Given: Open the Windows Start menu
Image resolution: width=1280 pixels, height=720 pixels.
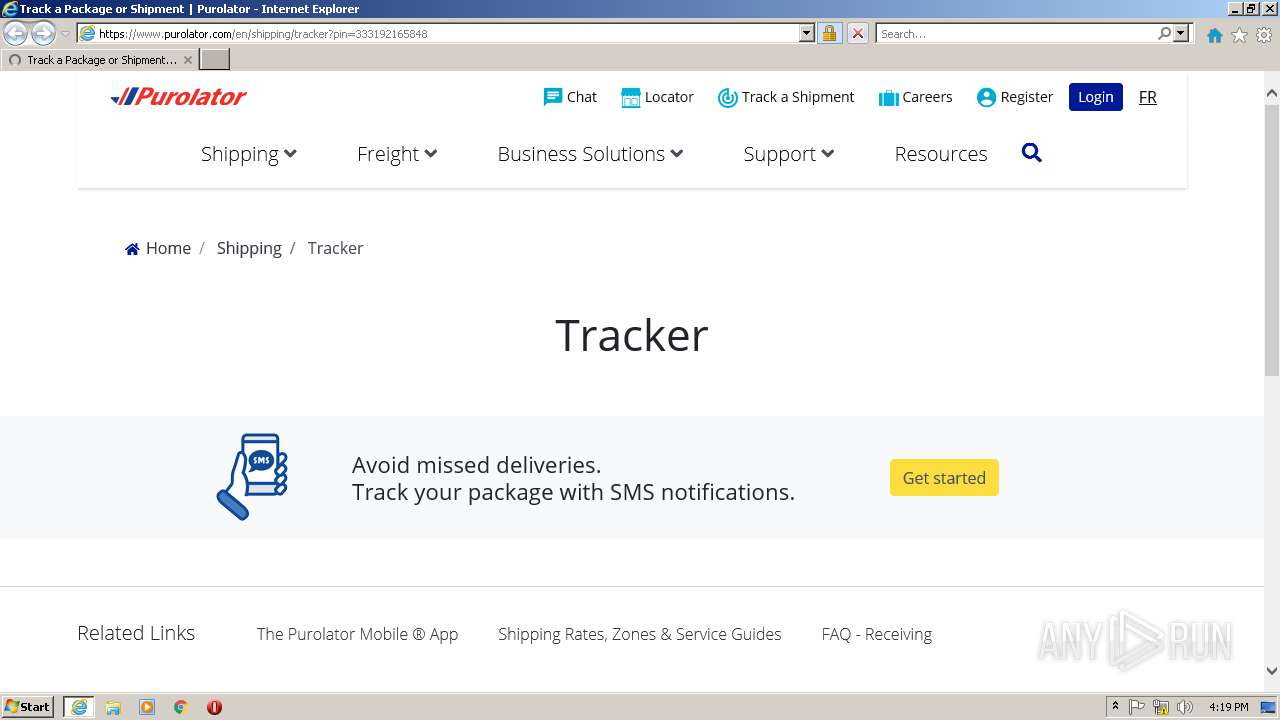Looking at the screenshot, I should (28, 707).
